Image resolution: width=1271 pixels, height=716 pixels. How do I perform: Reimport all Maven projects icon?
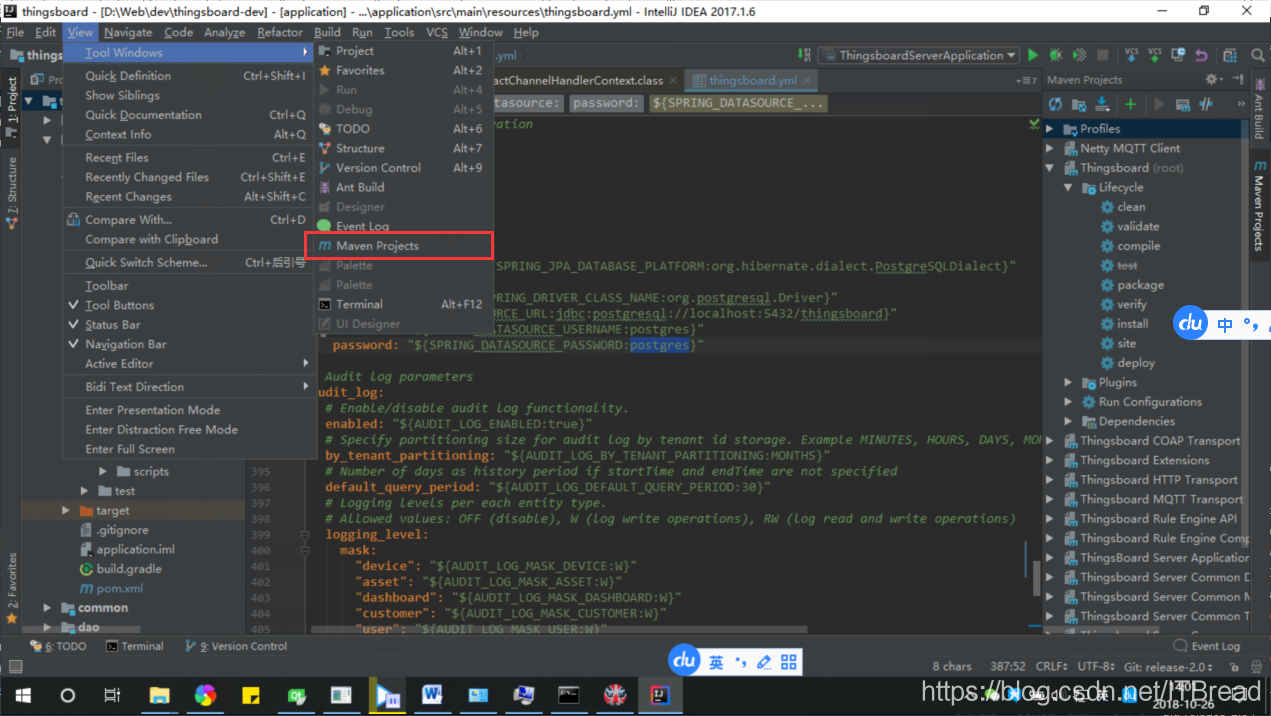[x=1055, y=104]
